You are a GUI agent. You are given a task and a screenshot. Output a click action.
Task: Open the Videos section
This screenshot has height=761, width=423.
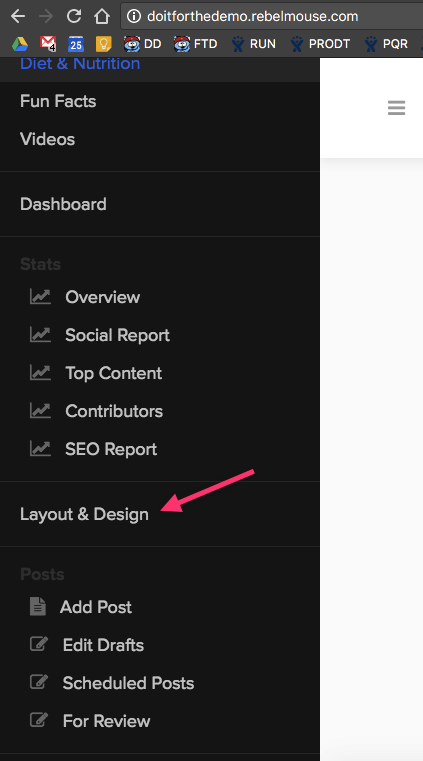click(x=48, y=139)
